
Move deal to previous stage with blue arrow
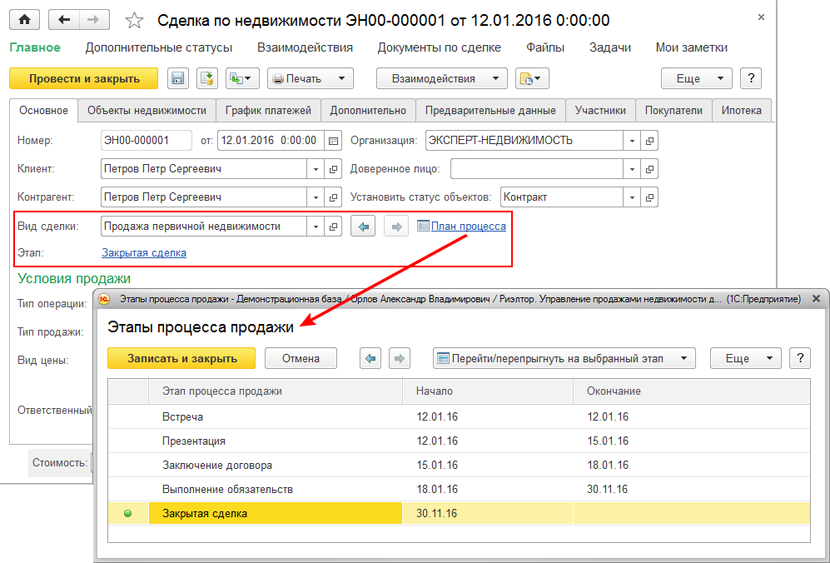click(363, 226)
